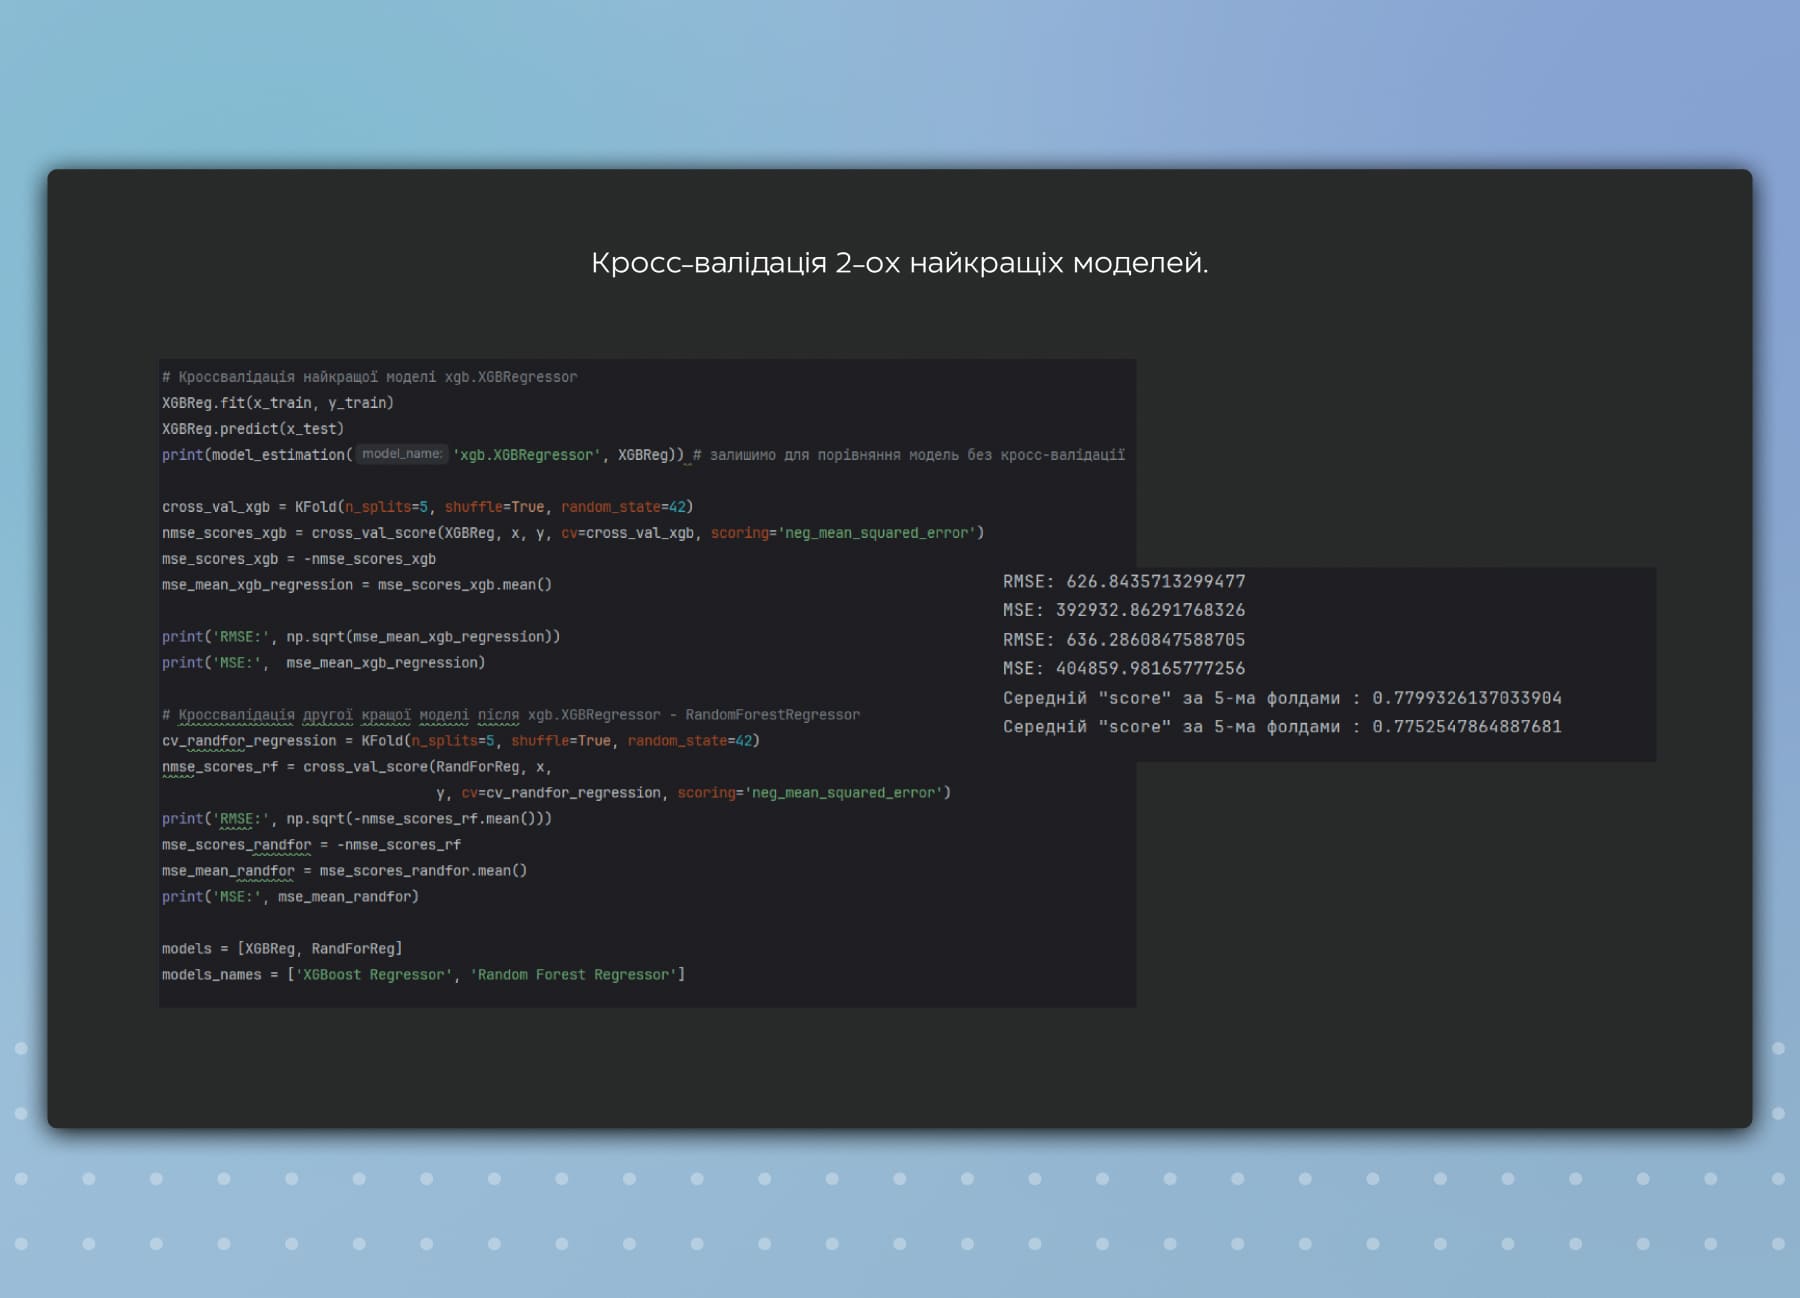Click the score output ending 0.7799326137033904
The height and width of the screenshot is (1298, 1800).
(1282, 698)
